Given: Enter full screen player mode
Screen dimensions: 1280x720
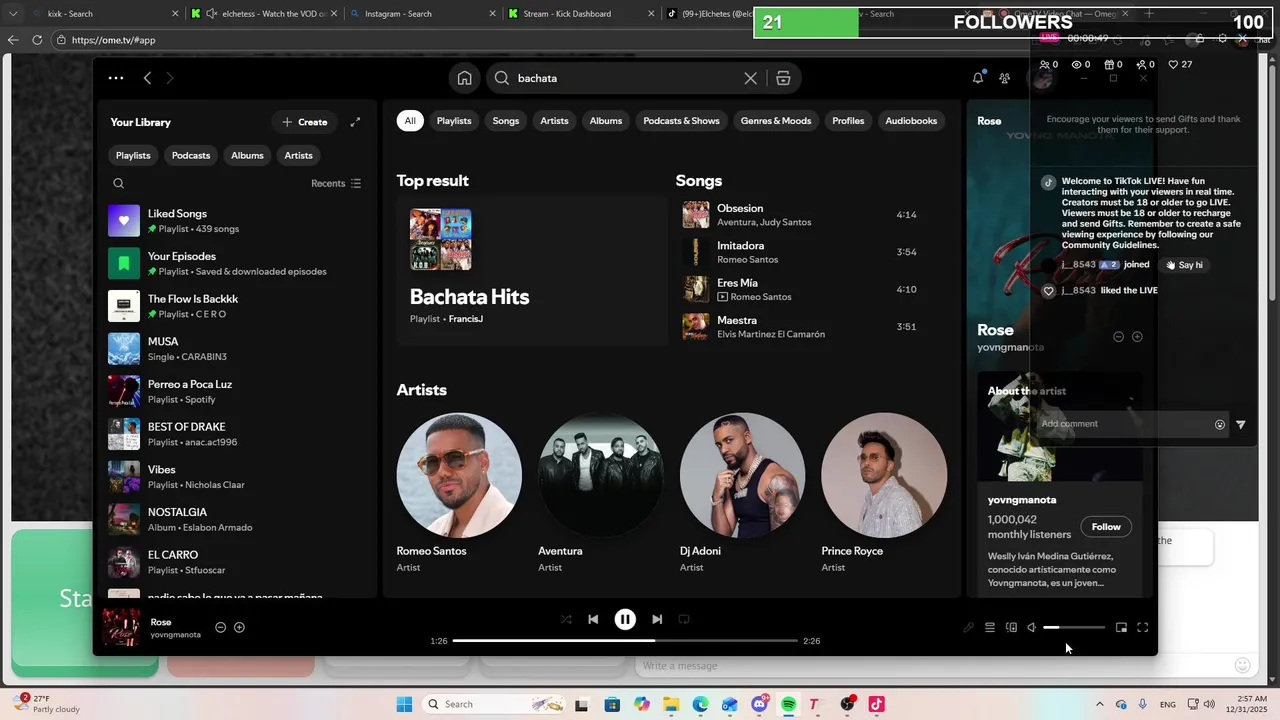Looking at the screenshot, I should click(1143, 627).
